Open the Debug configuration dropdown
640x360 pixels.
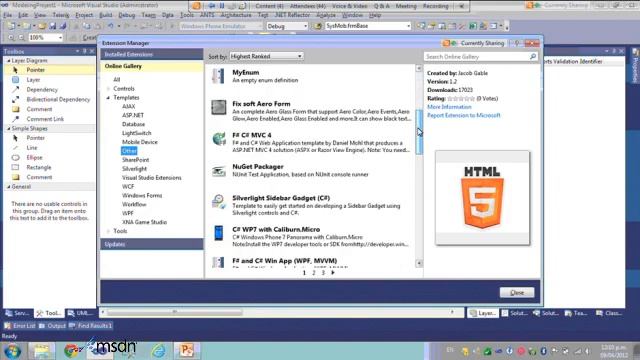pos(287,26)
